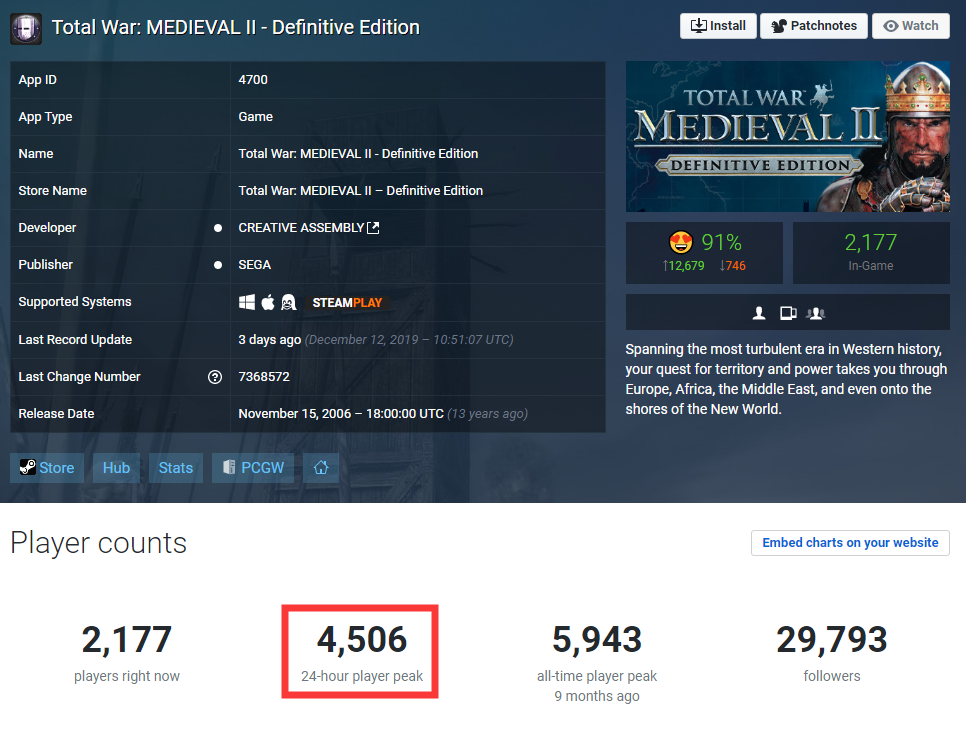
Task: Click the STEAMPLAY badge
Action: pyautogui.click(x=347, y=302)
